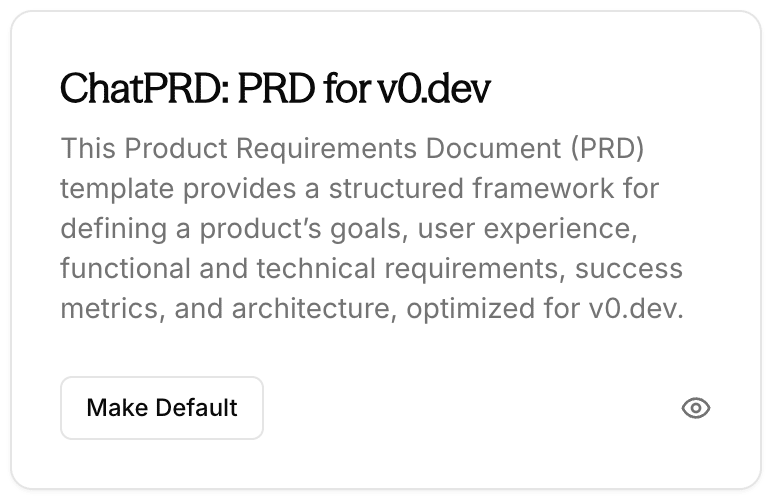Viewport: 772px width, 498px height.
Task: Click "metrics, and architecture" description text
Action: [x=229, y=309]
